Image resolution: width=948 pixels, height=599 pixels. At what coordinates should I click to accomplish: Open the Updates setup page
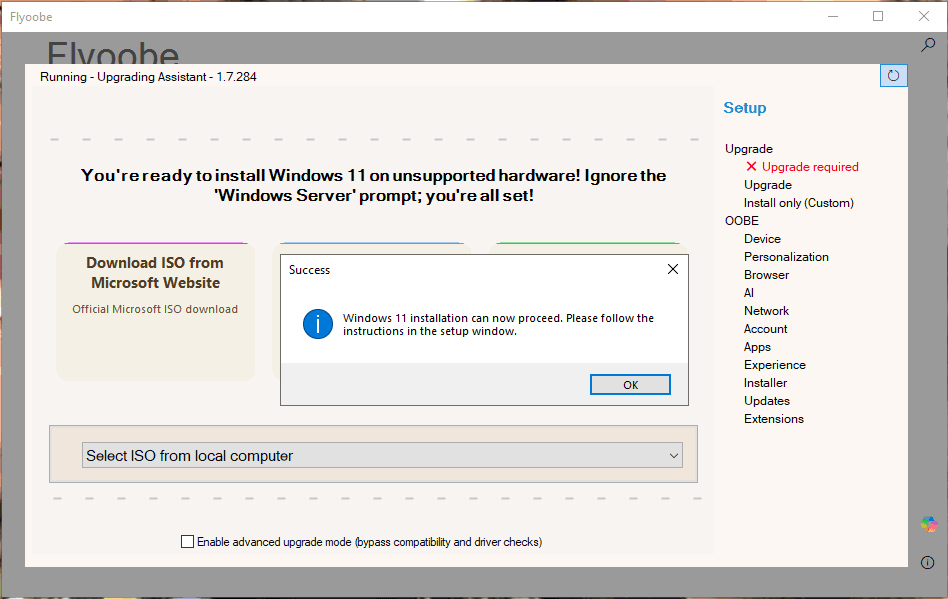tap(767, 401)
